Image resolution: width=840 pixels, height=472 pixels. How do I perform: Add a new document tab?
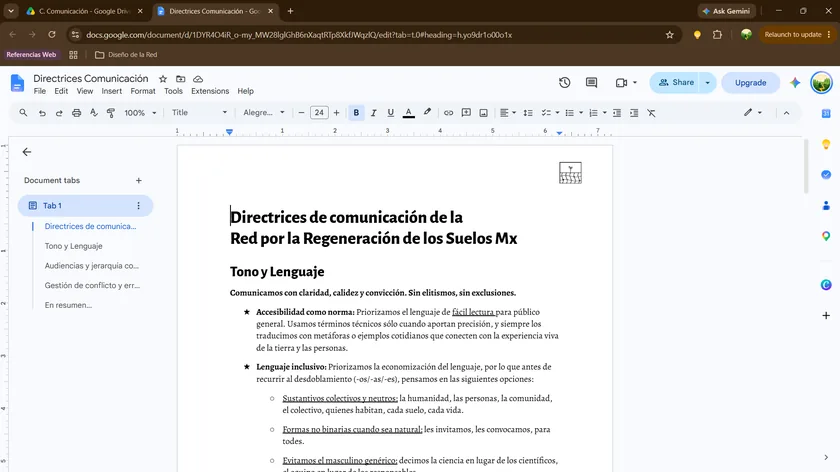coord(139,181)
